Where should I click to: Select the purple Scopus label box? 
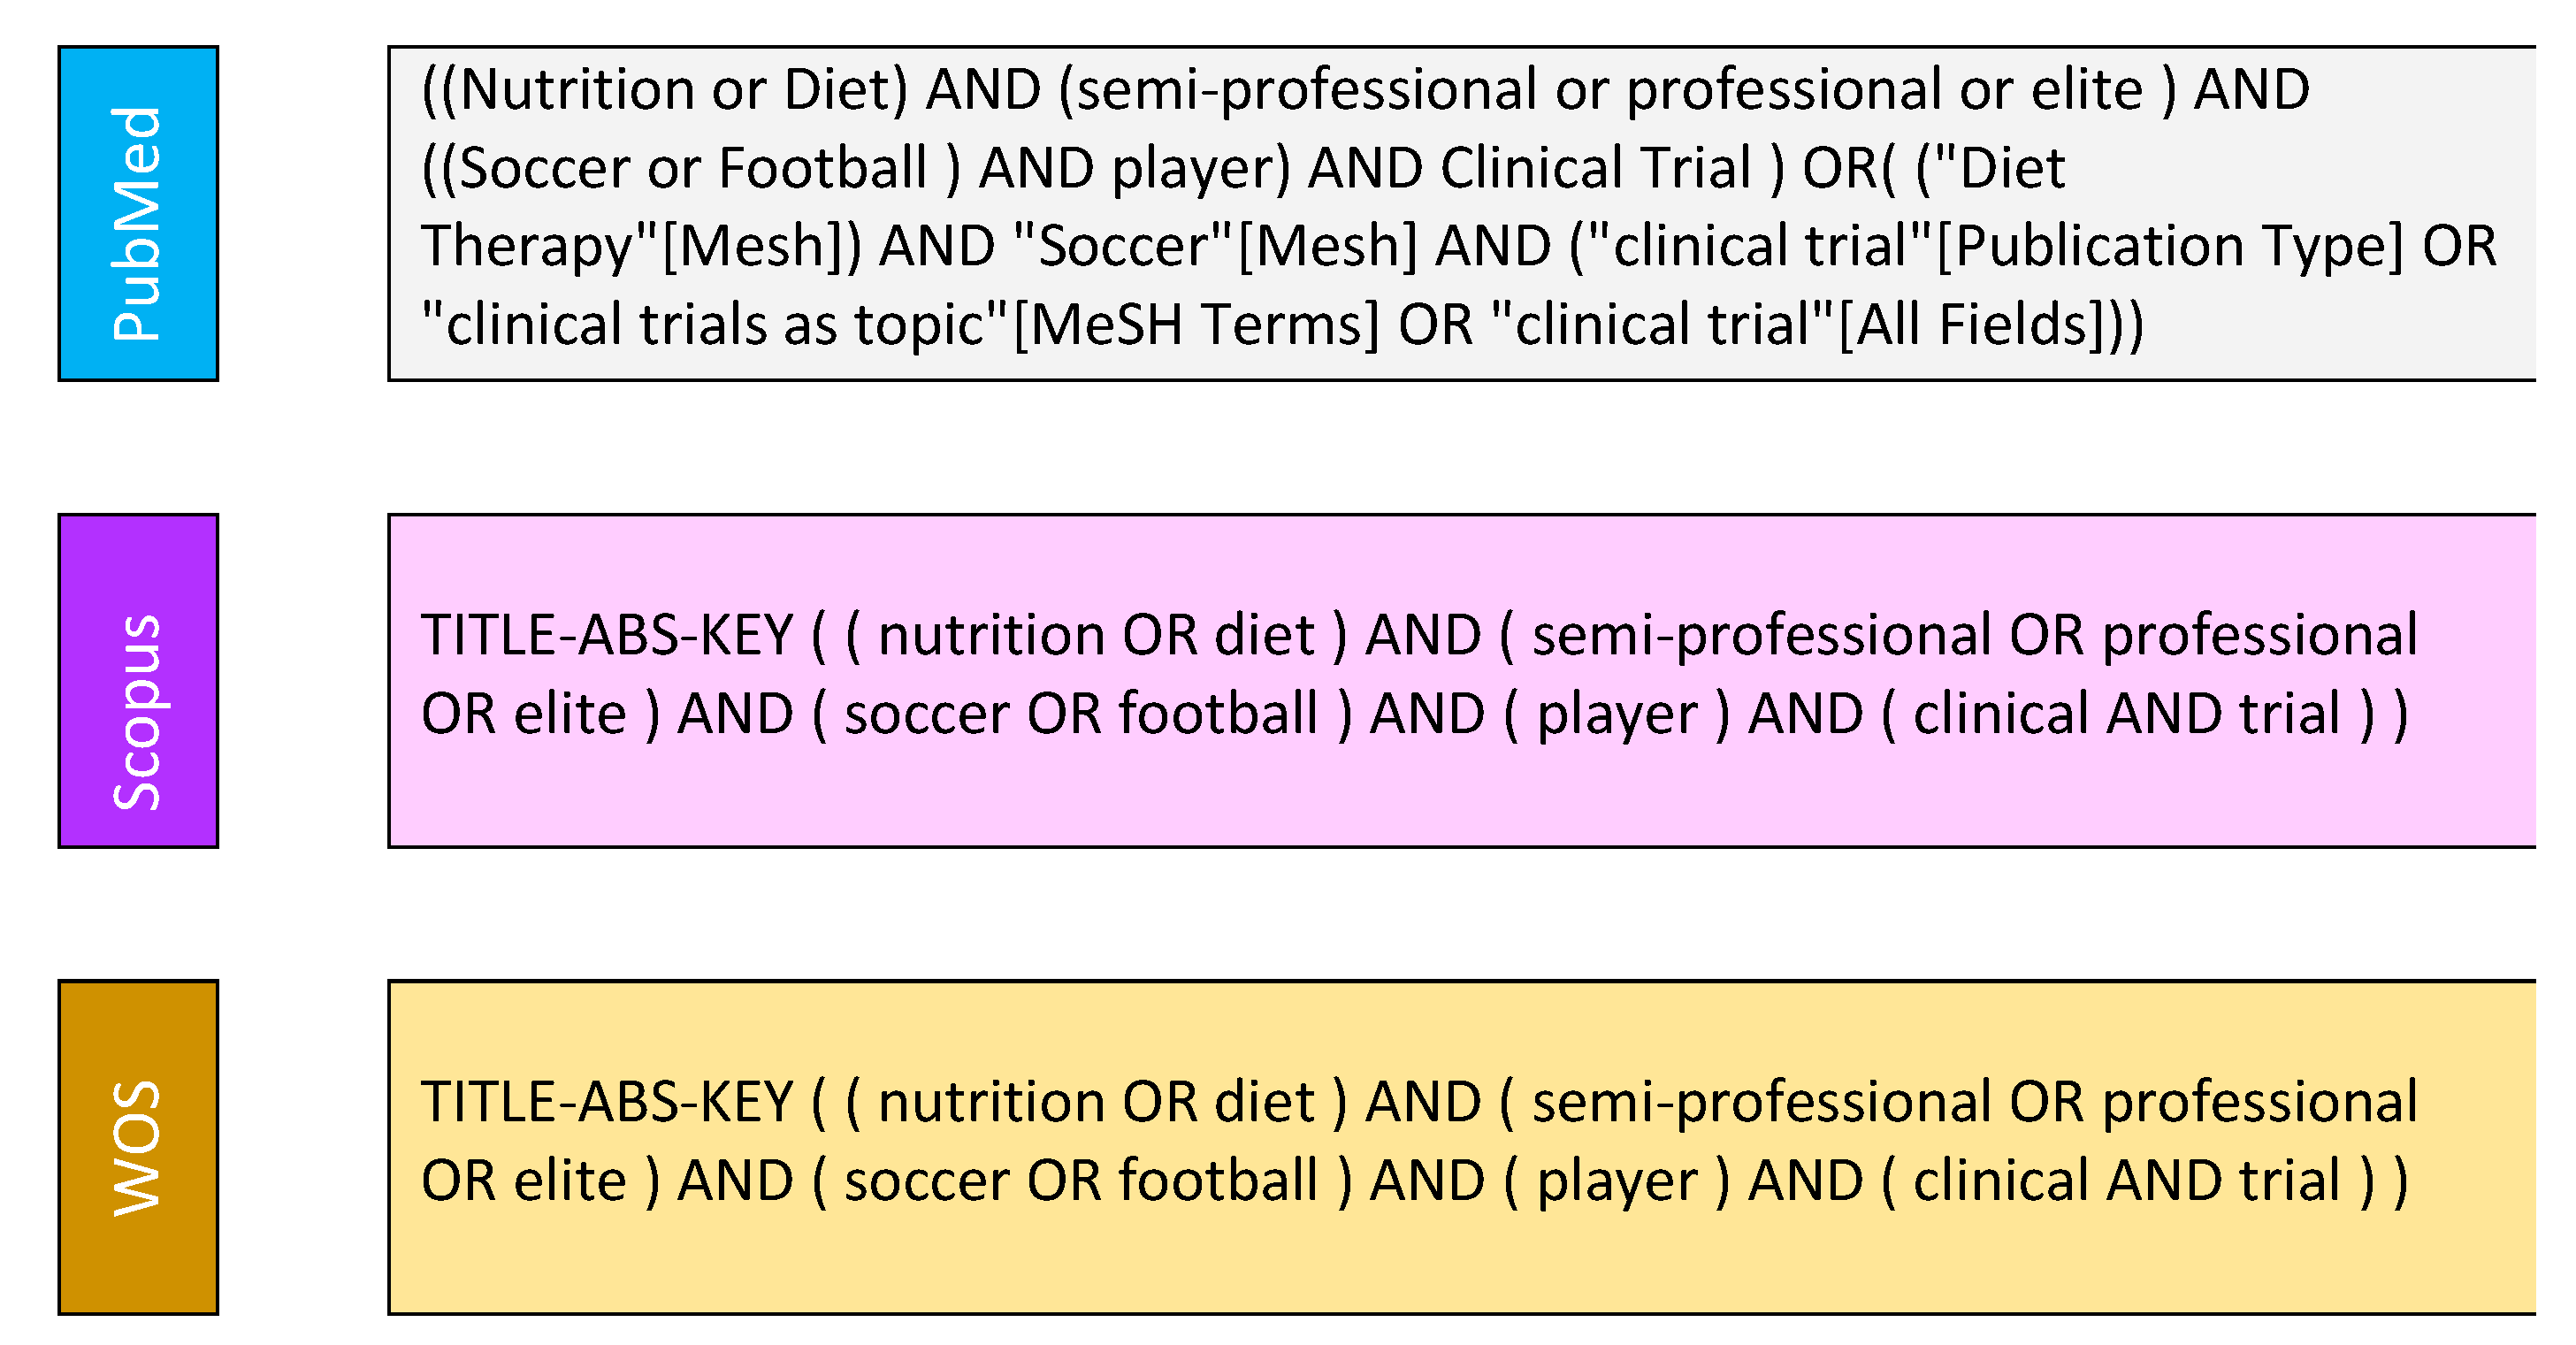(138, 681)
